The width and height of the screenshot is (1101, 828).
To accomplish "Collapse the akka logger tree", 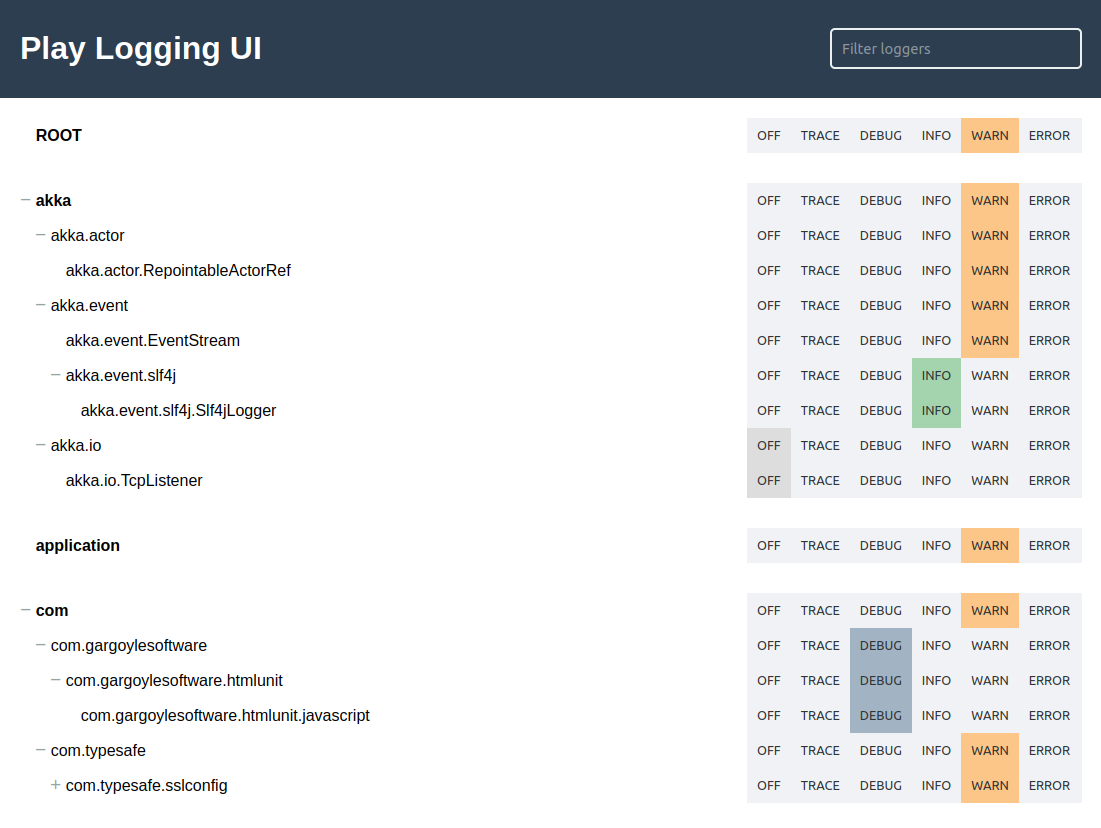I will coord(25,200).
